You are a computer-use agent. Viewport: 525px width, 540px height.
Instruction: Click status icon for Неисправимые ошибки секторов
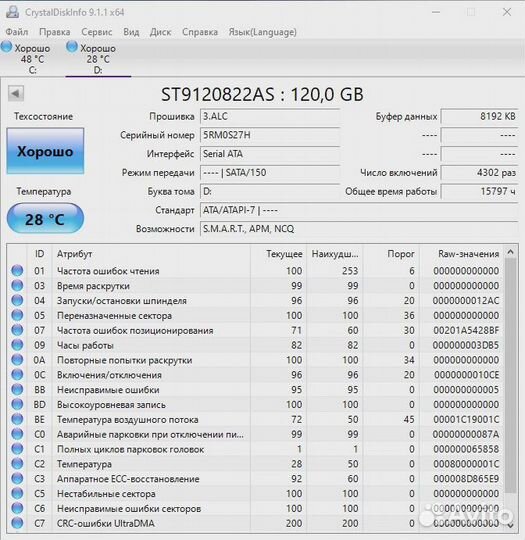coord(17,508)
